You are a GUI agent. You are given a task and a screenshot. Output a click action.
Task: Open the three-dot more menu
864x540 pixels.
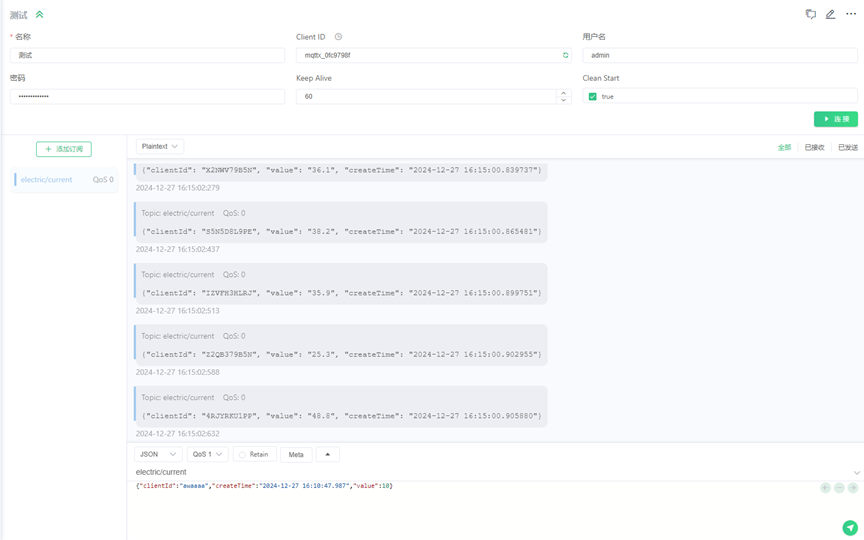(851, 14)
